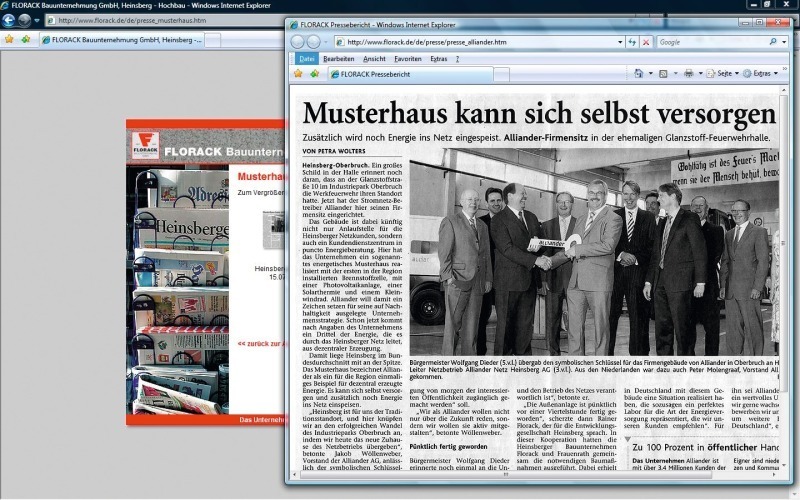This screenshot has height=500, width=800.
Task: Open recent pages dropdown beside forward button
Action: tap(326, 42)
